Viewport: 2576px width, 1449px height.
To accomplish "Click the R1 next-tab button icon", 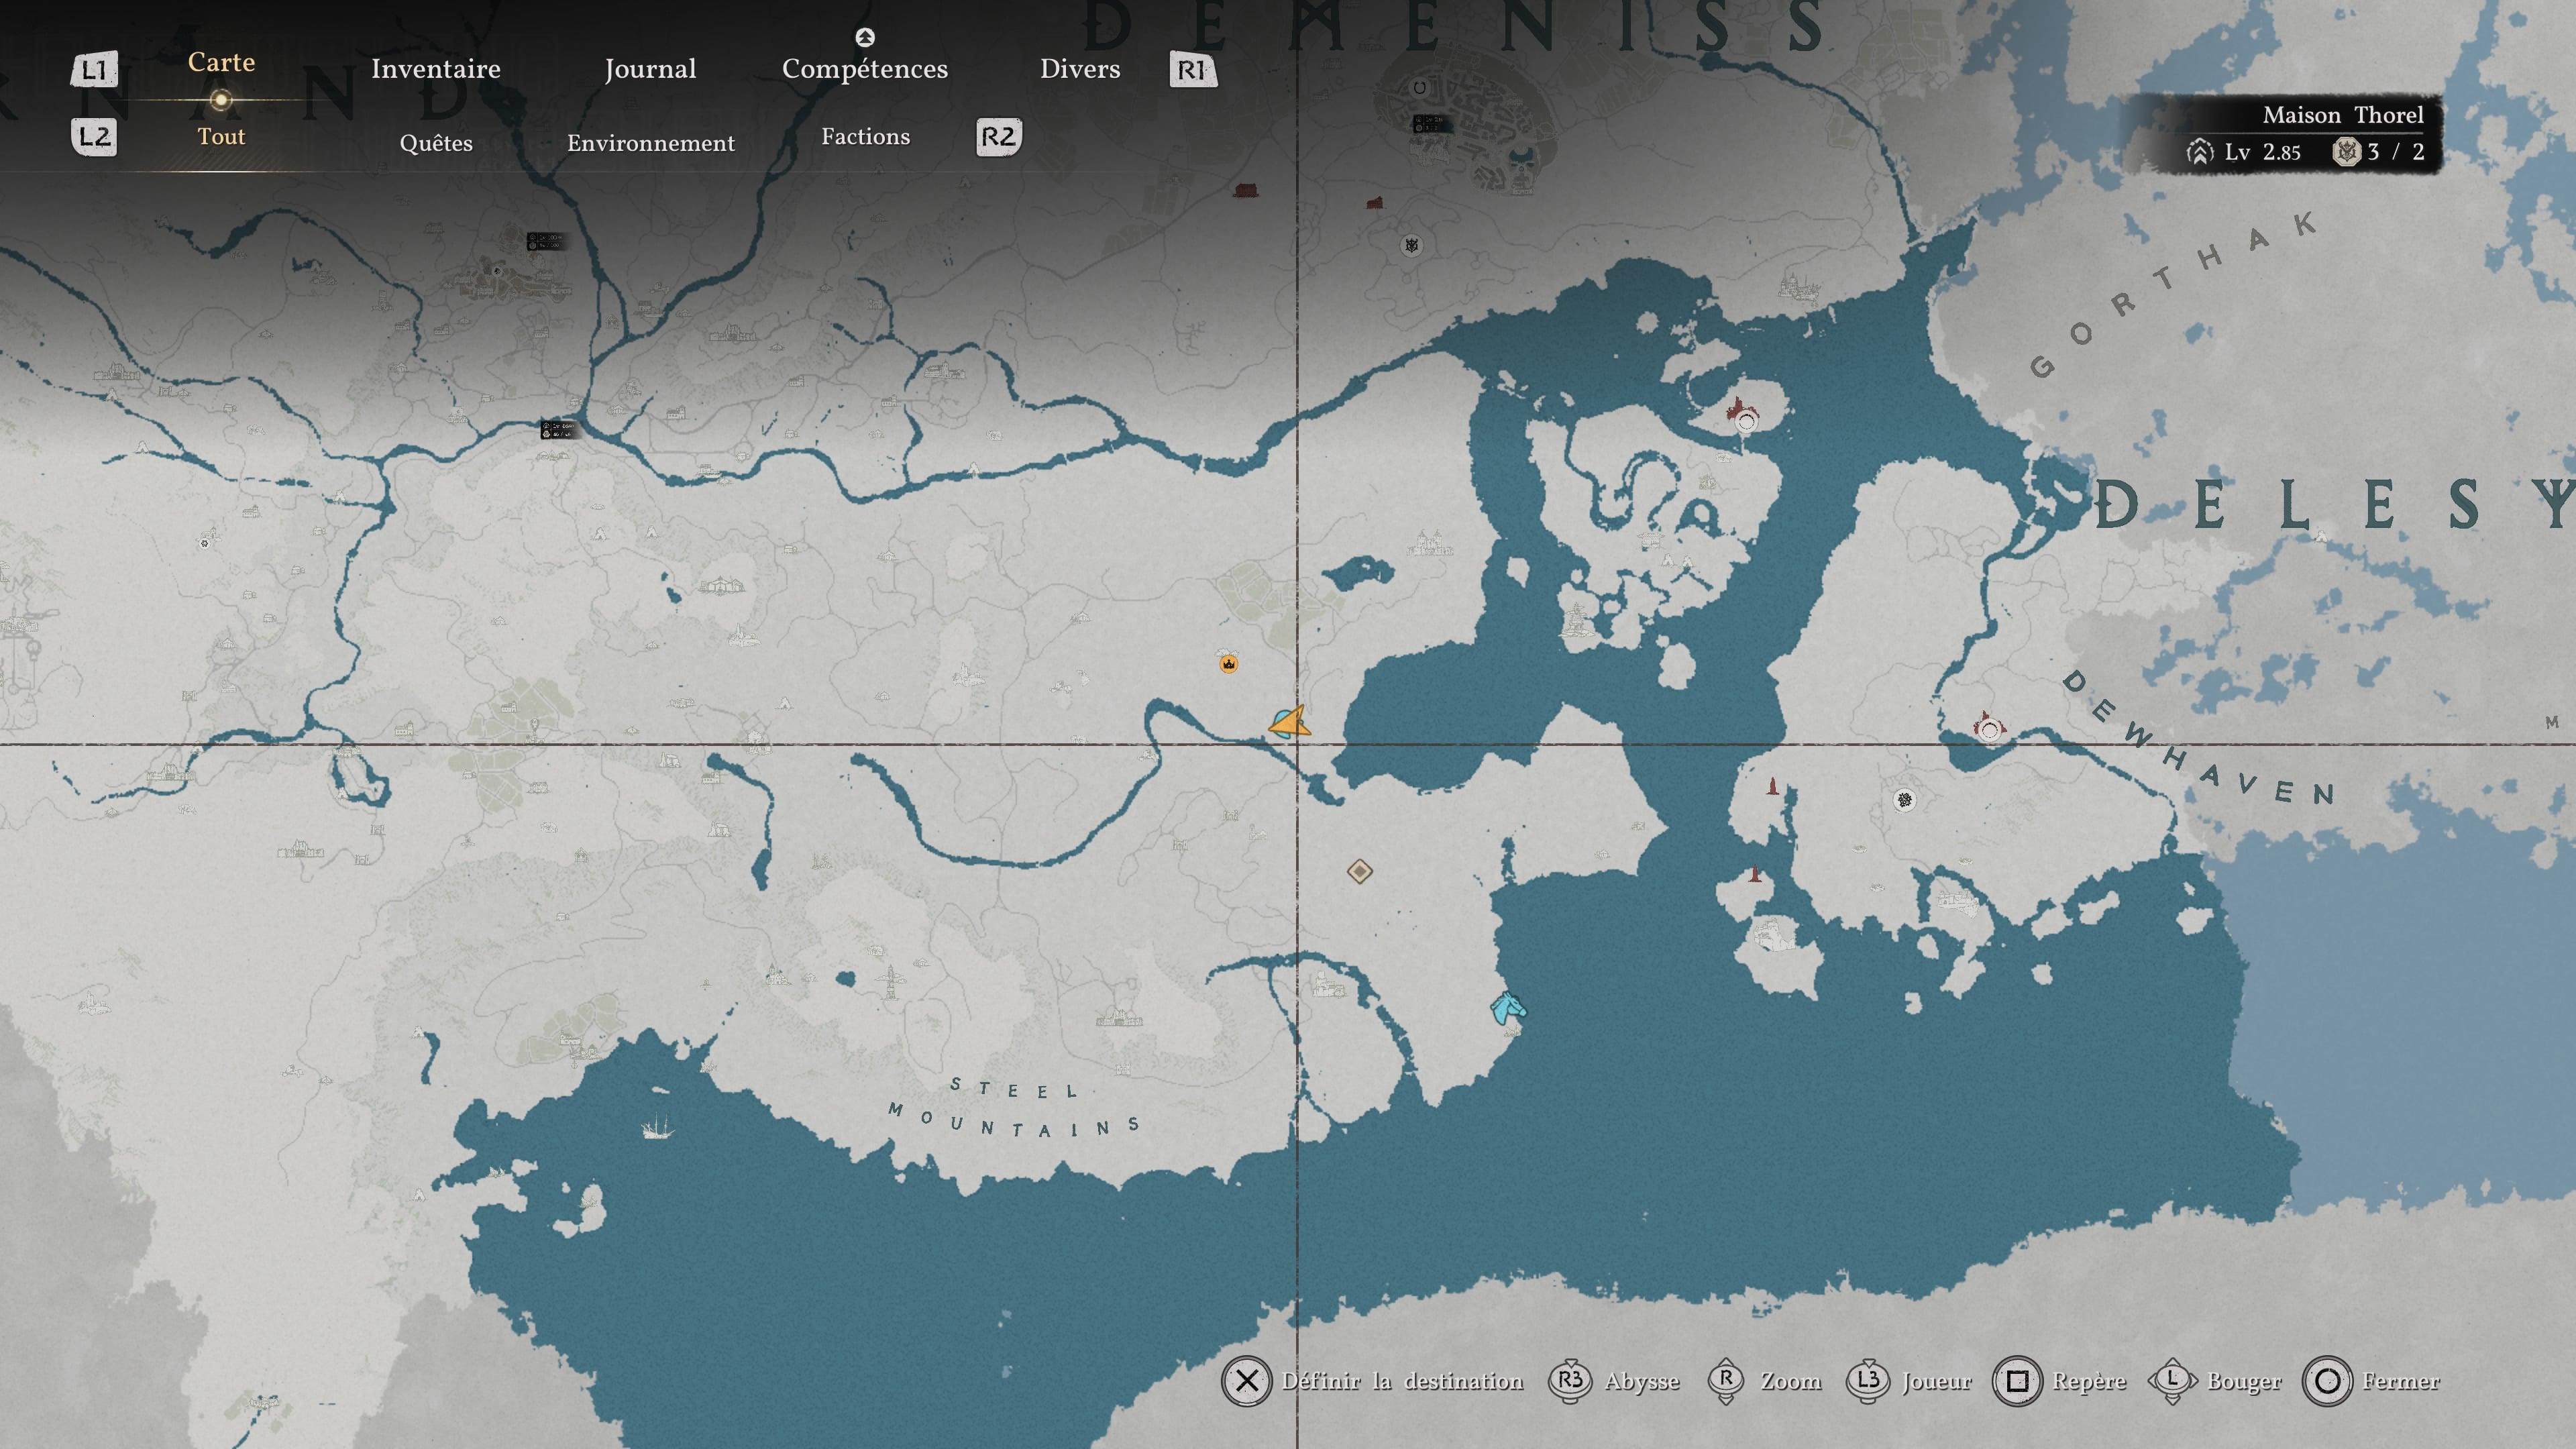I will [1193, 70].
